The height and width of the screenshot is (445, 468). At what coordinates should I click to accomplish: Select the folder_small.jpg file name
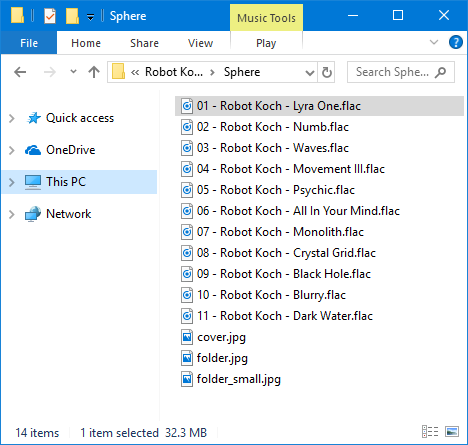(239, 379)
